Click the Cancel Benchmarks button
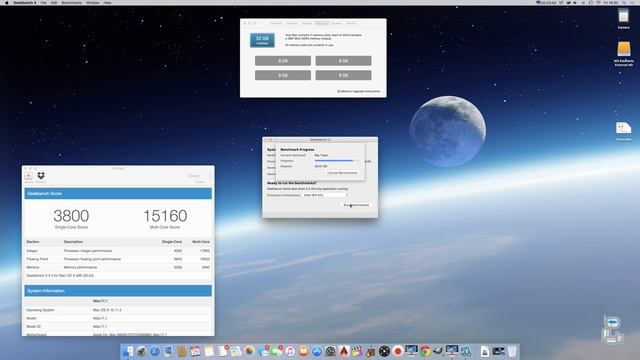 coord(342,173)
